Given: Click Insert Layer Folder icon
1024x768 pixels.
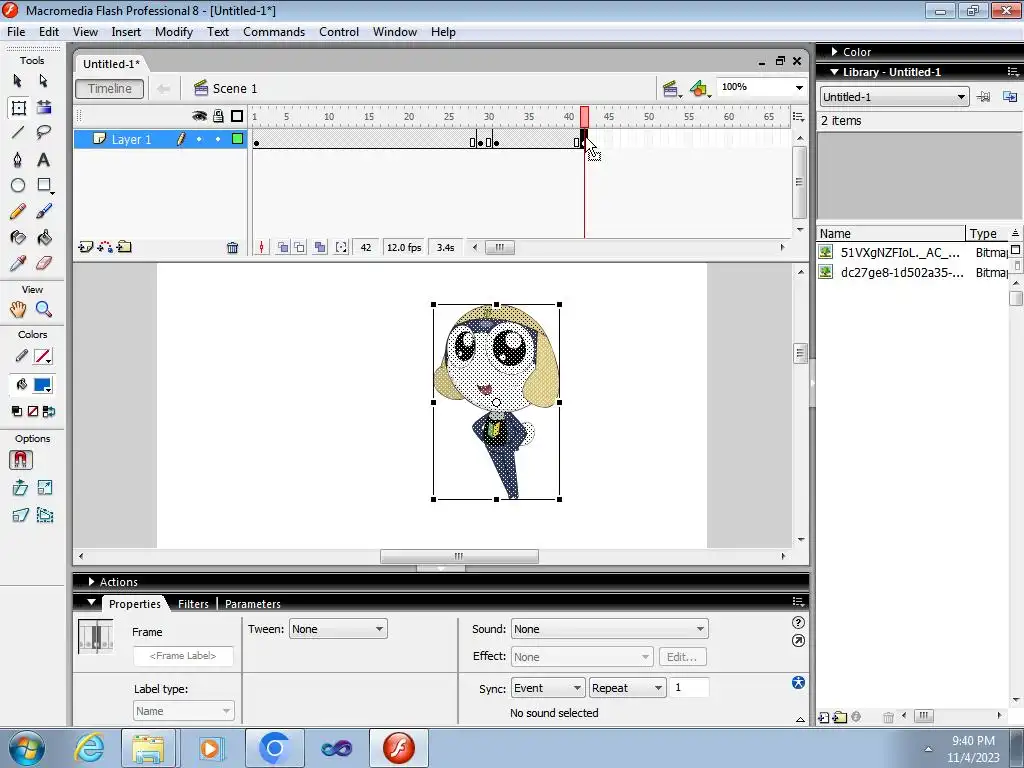Looking at the screenshot, I should point(124,247).
